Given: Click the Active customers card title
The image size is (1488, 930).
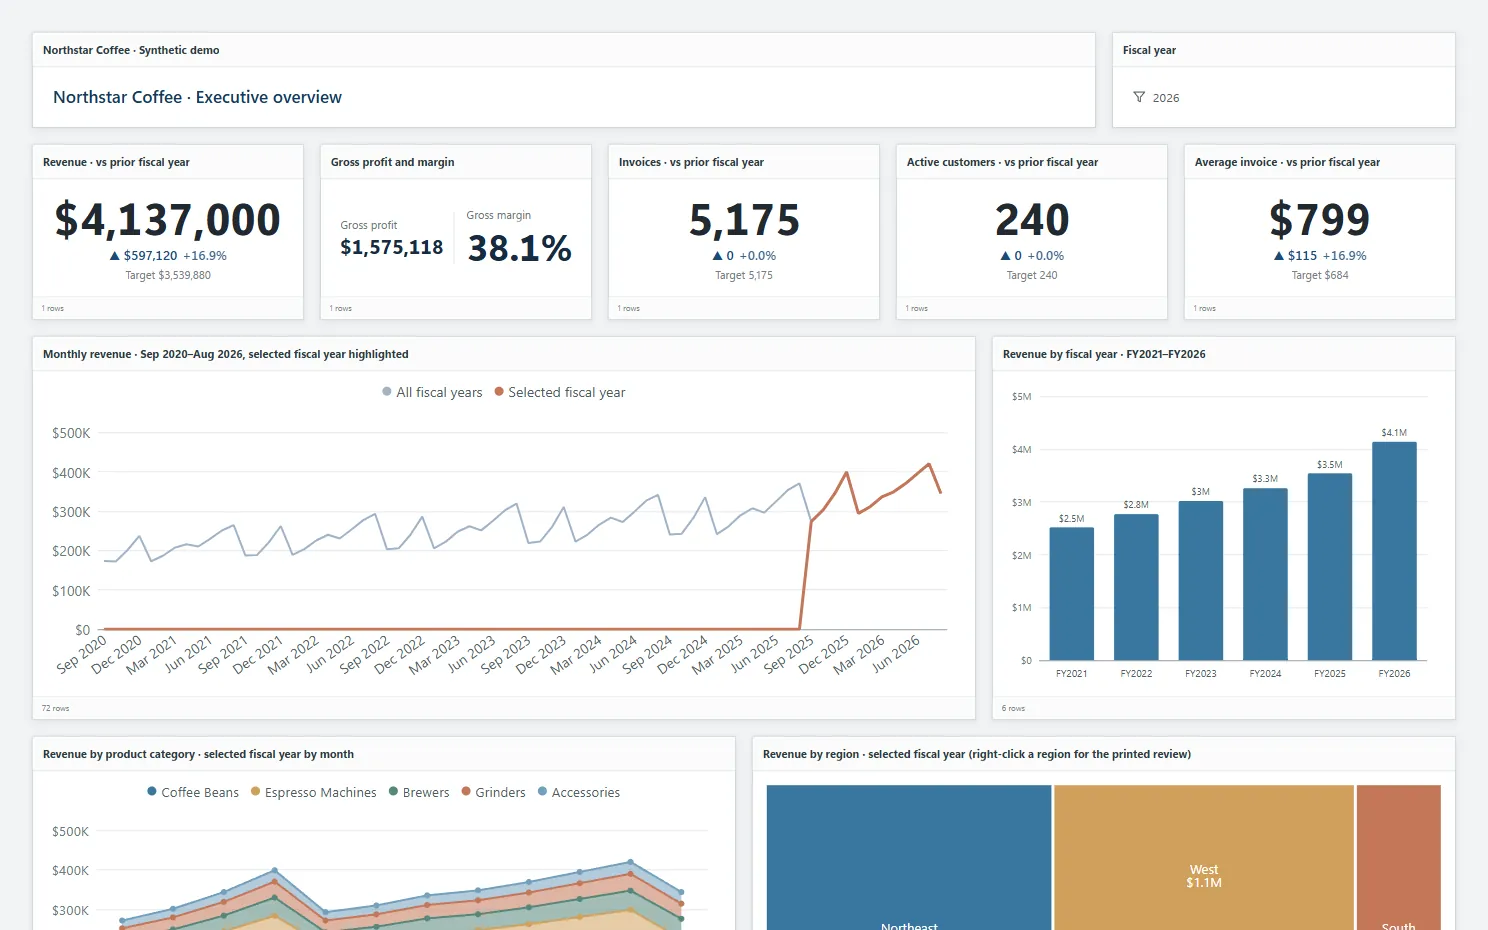Looking at the screenshot, I should [1002, 162].
